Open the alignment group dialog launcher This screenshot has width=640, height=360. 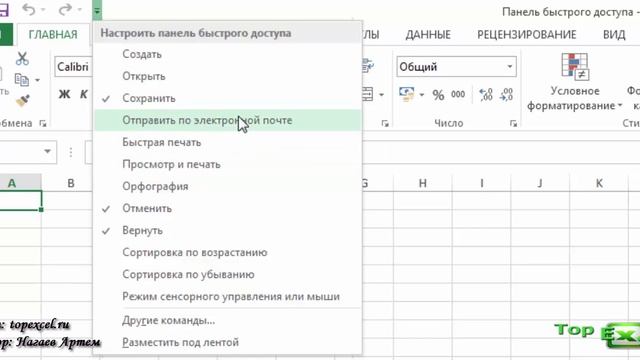pyautogui.click(x=385, y=123)
